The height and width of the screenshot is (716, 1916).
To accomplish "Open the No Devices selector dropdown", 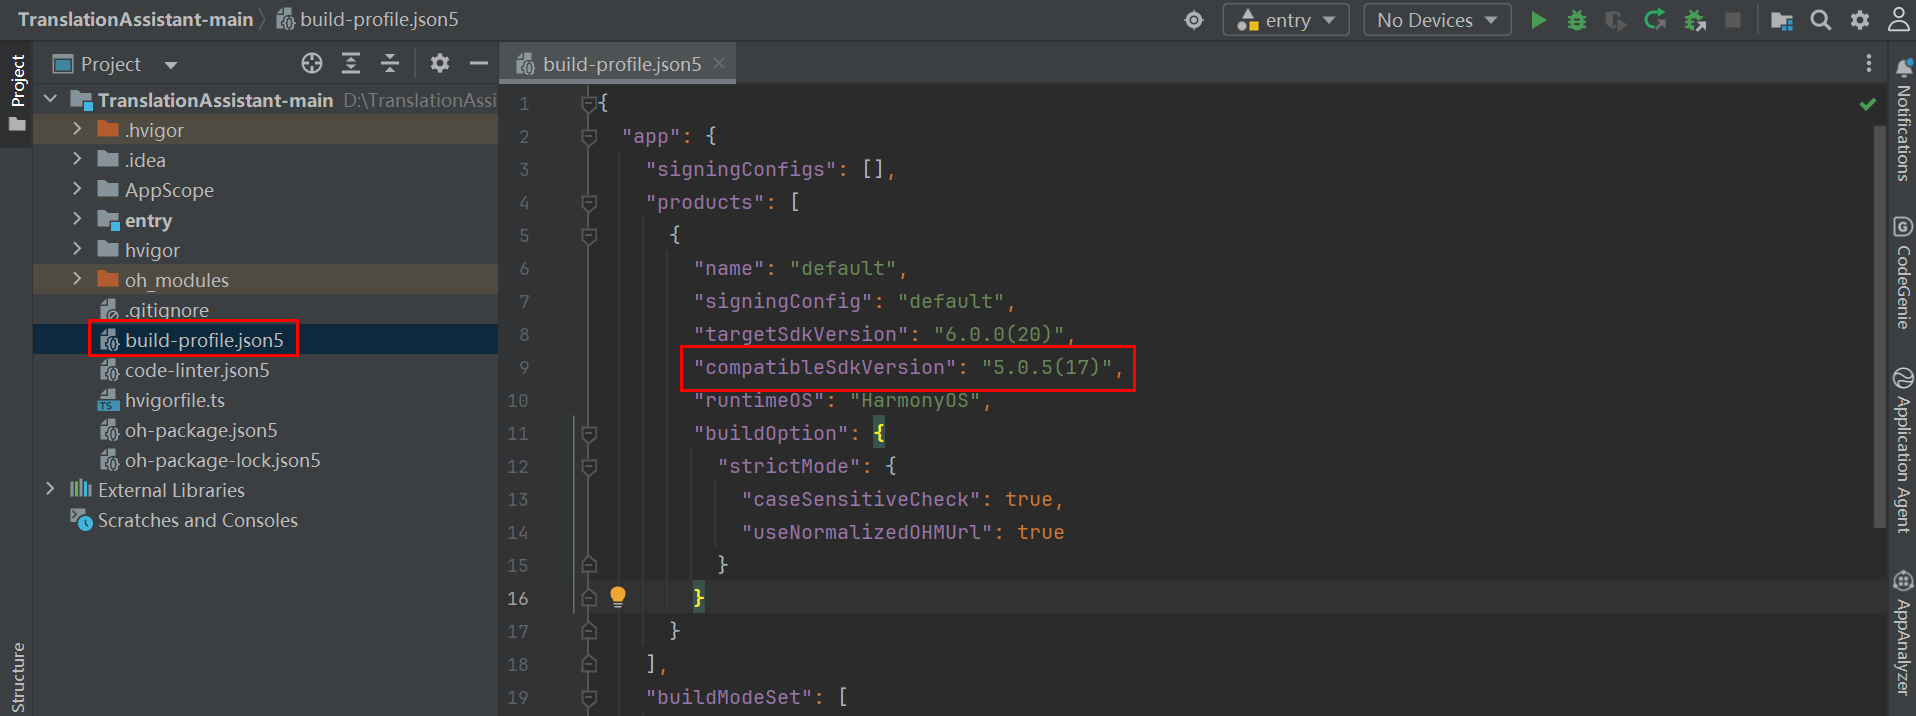I will tap(1436, 20).
